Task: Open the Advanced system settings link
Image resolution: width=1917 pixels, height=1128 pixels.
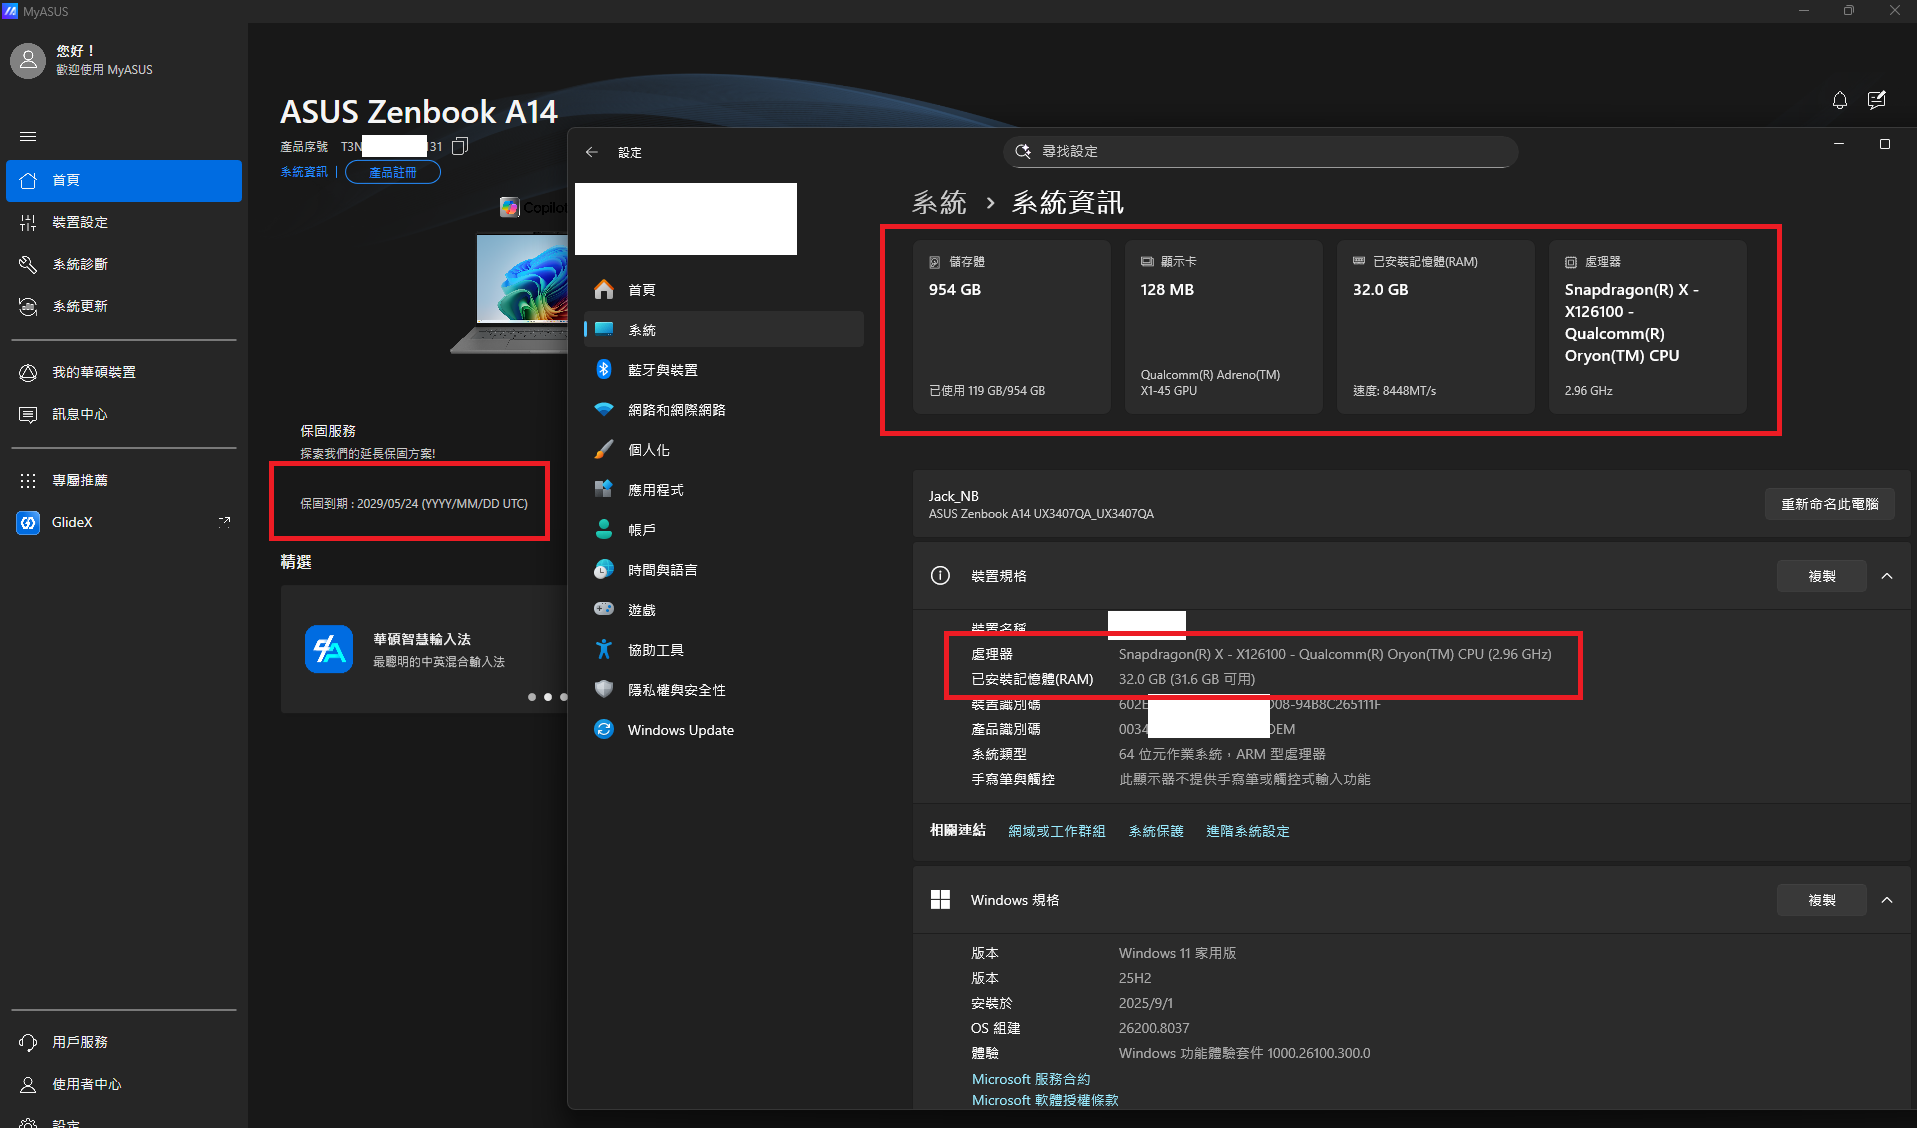Action: (x=1247, y=831)
